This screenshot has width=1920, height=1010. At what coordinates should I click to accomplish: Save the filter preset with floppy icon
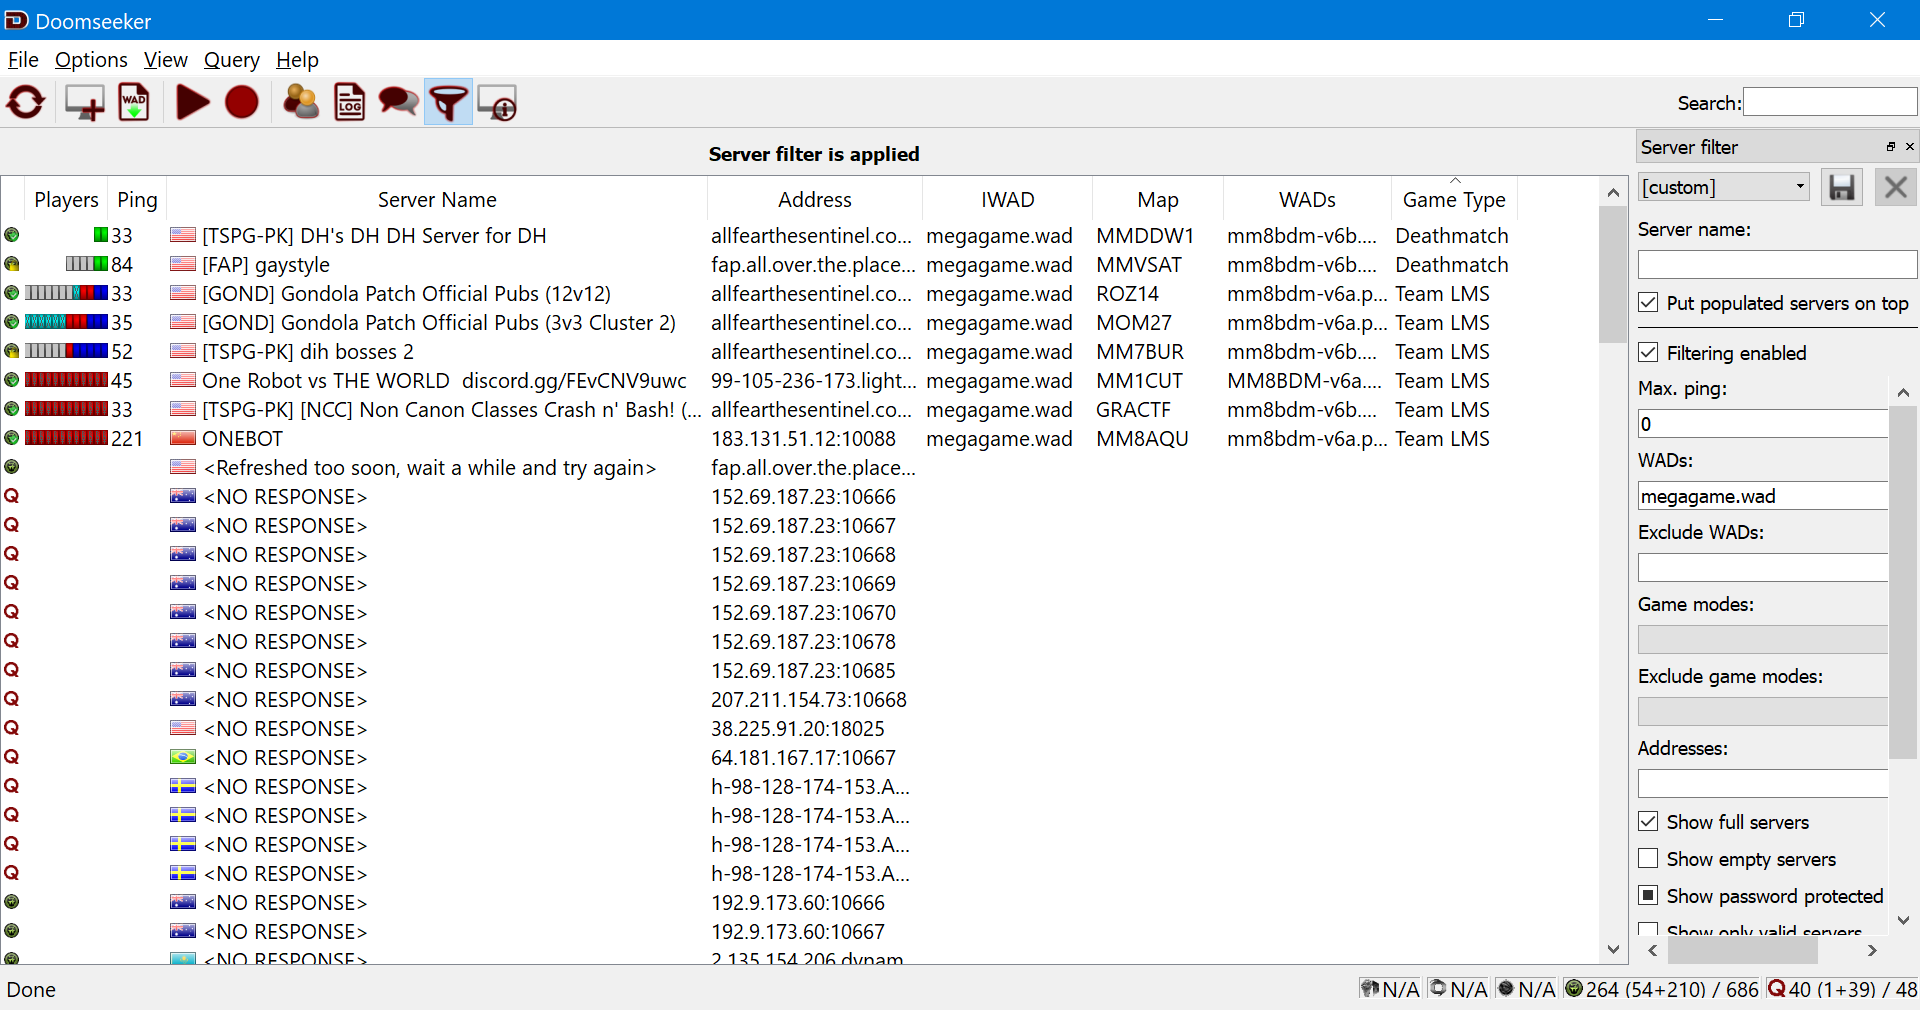1842,187
